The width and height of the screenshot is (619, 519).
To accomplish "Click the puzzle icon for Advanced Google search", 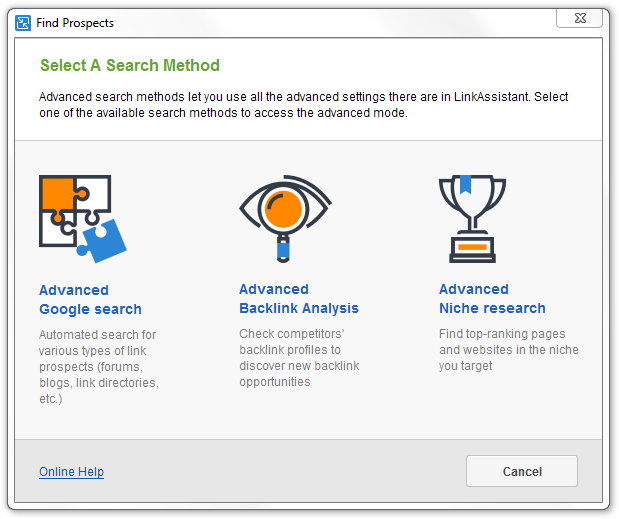I will click(x=83, y=219).
